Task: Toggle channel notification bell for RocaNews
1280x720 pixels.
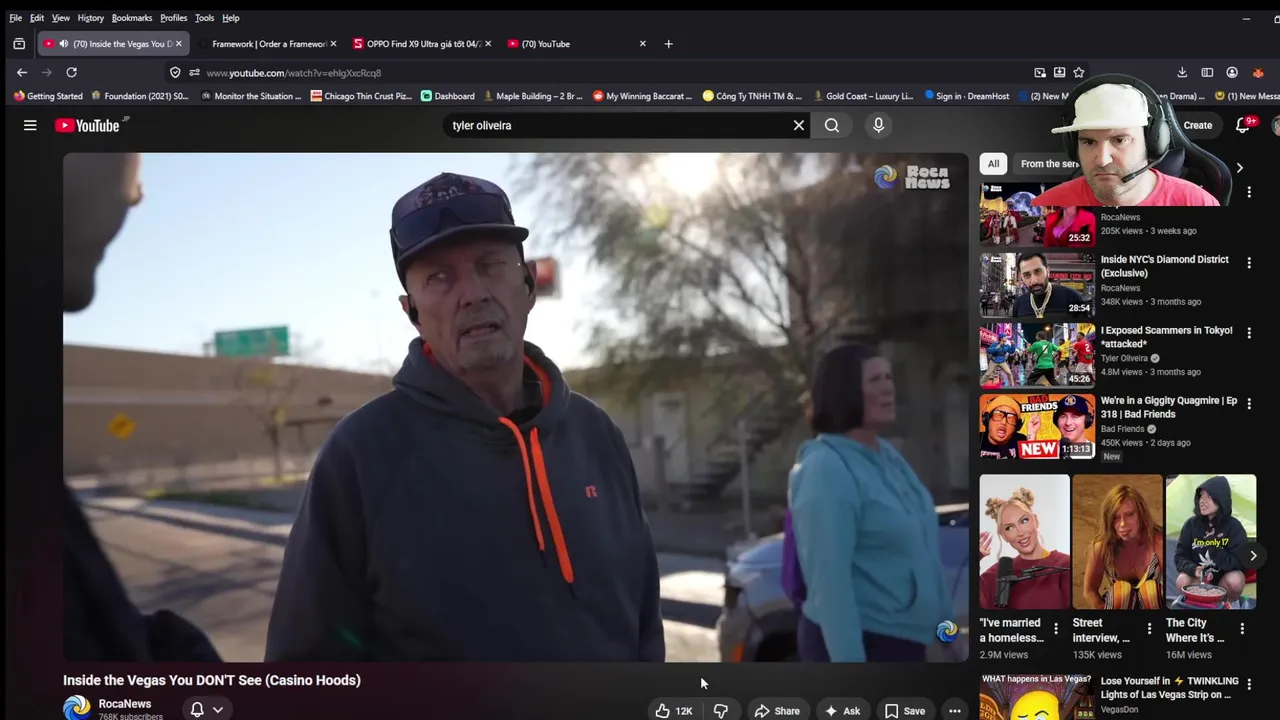Action: pos(206,709)
